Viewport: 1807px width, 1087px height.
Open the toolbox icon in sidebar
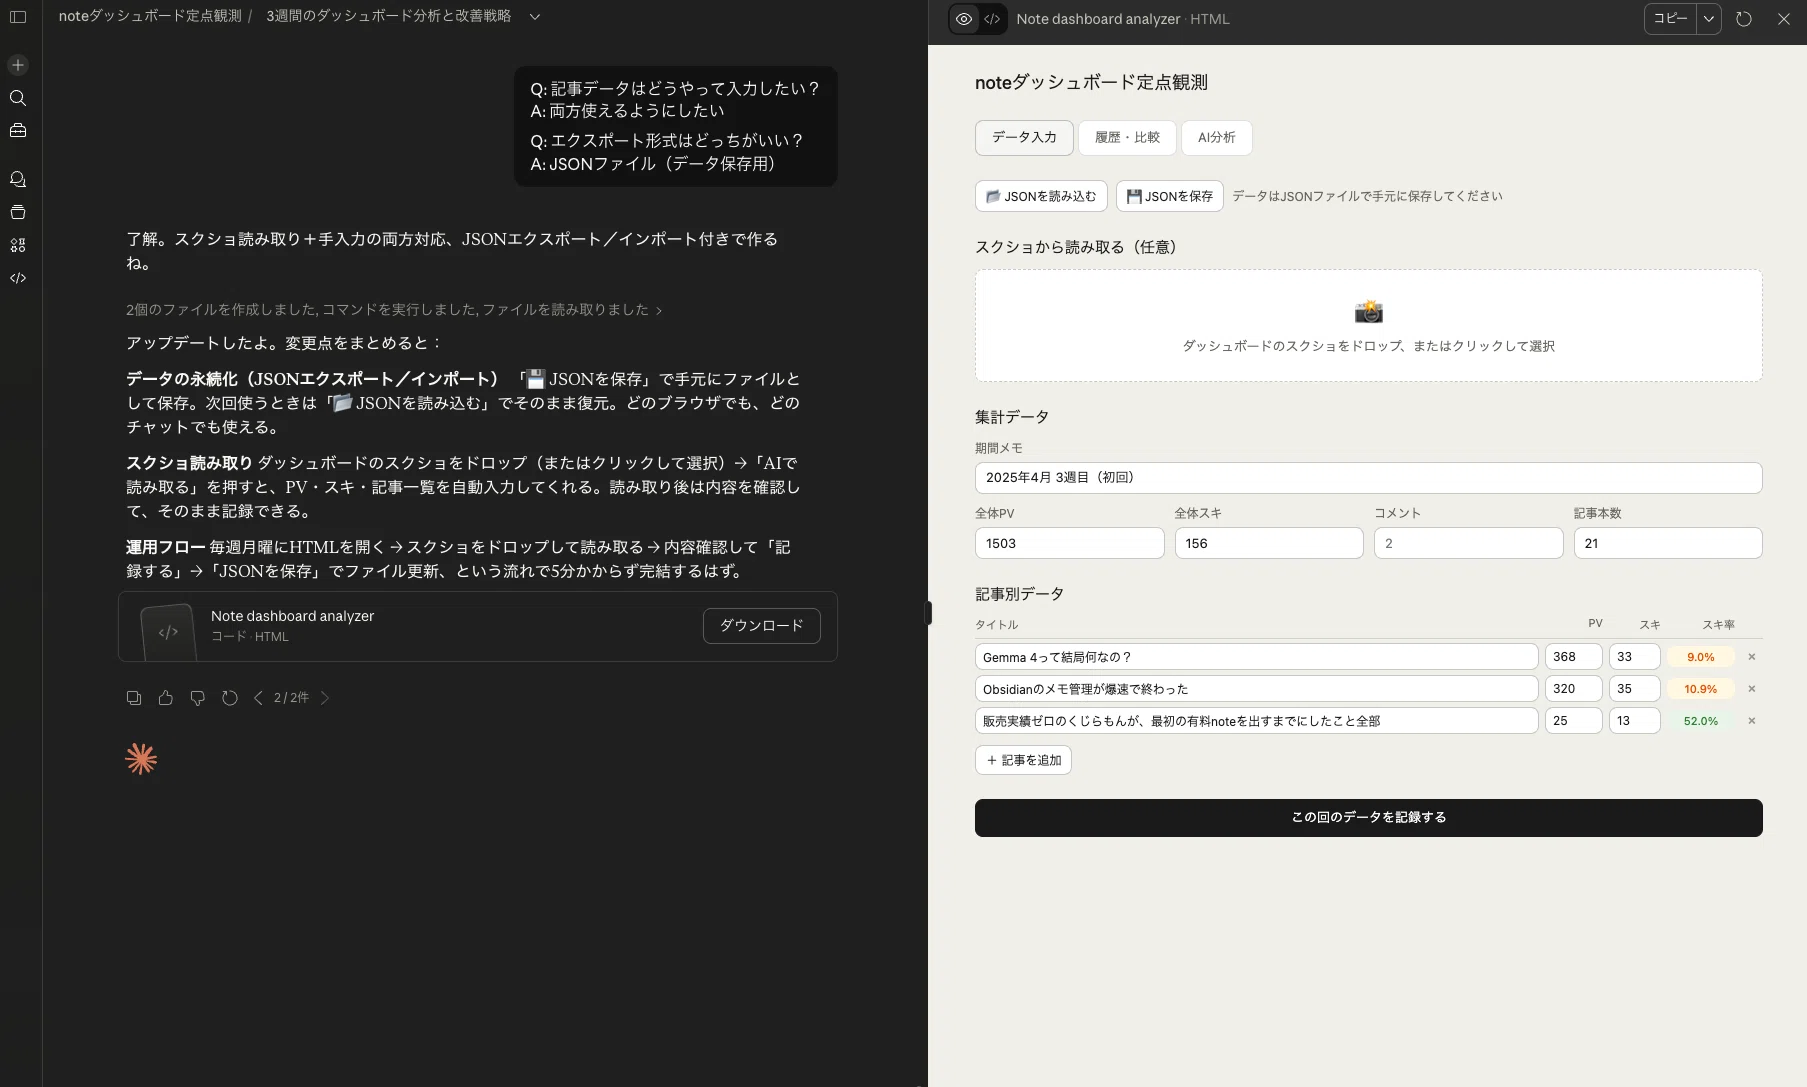tap(18, 131)
